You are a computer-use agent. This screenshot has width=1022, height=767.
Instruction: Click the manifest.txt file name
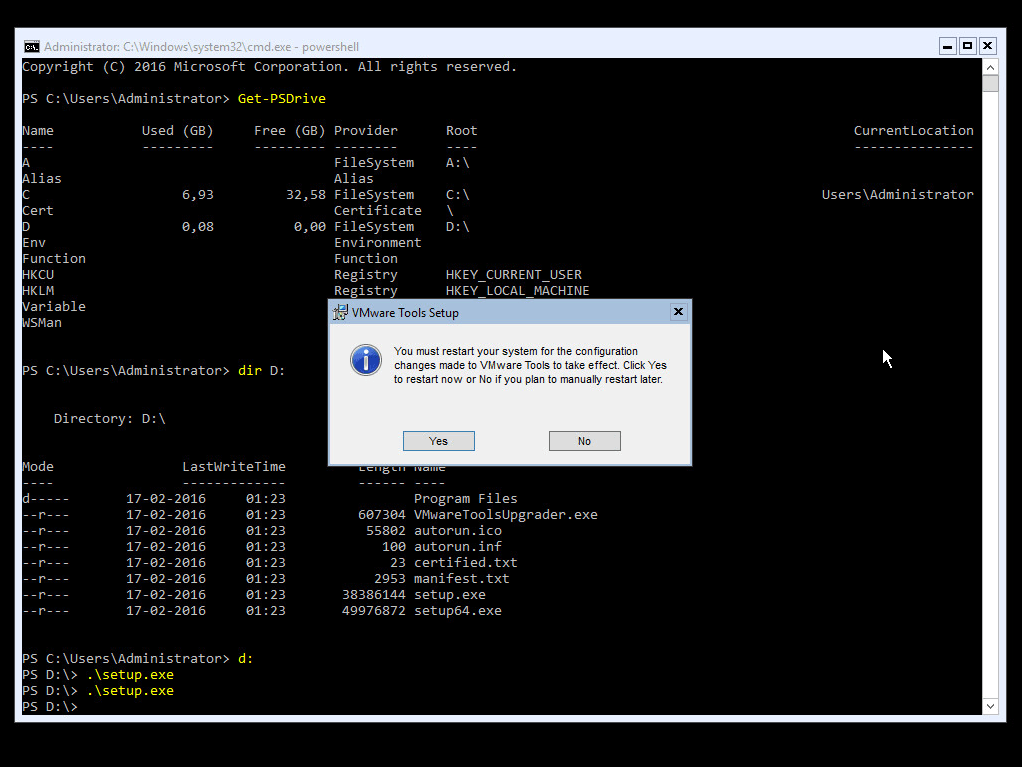pos(462,579)
